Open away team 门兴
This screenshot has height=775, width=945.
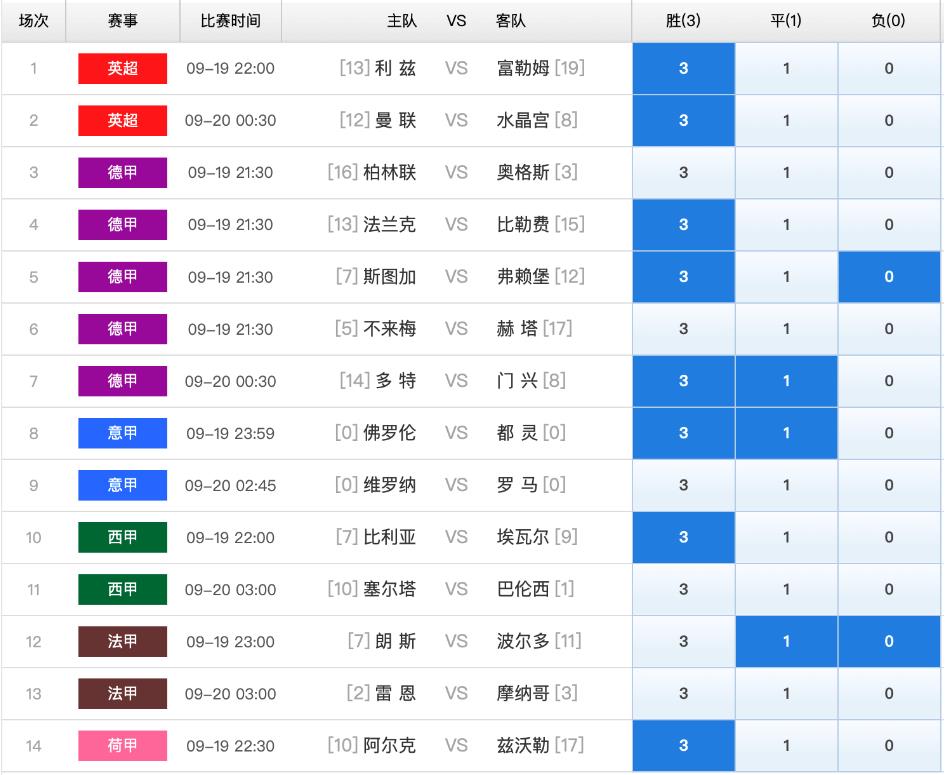click(x=517, y=381)
